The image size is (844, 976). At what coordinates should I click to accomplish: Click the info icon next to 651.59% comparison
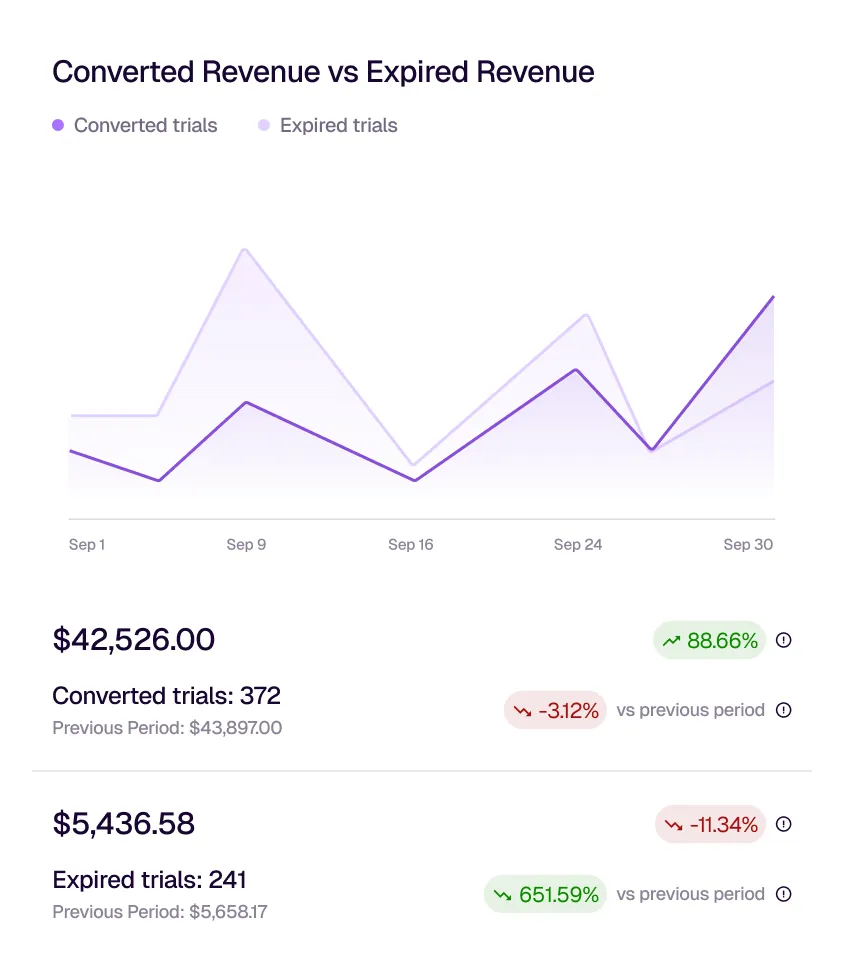[784, 894]
